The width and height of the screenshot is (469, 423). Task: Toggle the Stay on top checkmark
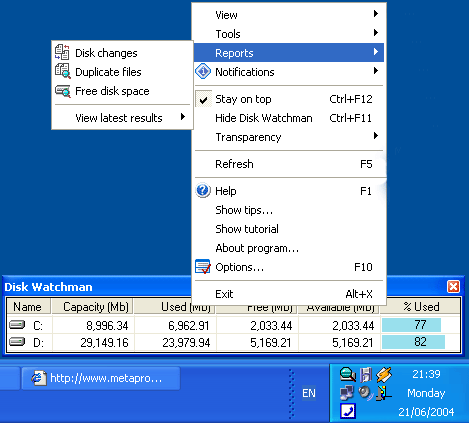click(x=203, y=99)
